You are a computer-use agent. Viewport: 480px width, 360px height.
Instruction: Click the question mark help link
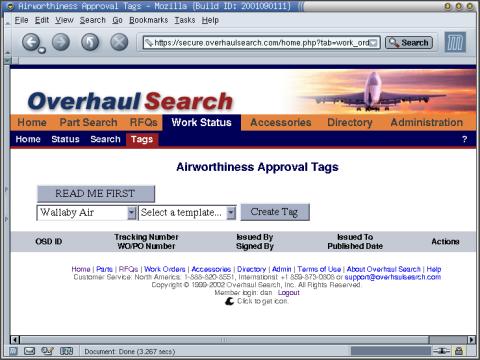point(465,139)
